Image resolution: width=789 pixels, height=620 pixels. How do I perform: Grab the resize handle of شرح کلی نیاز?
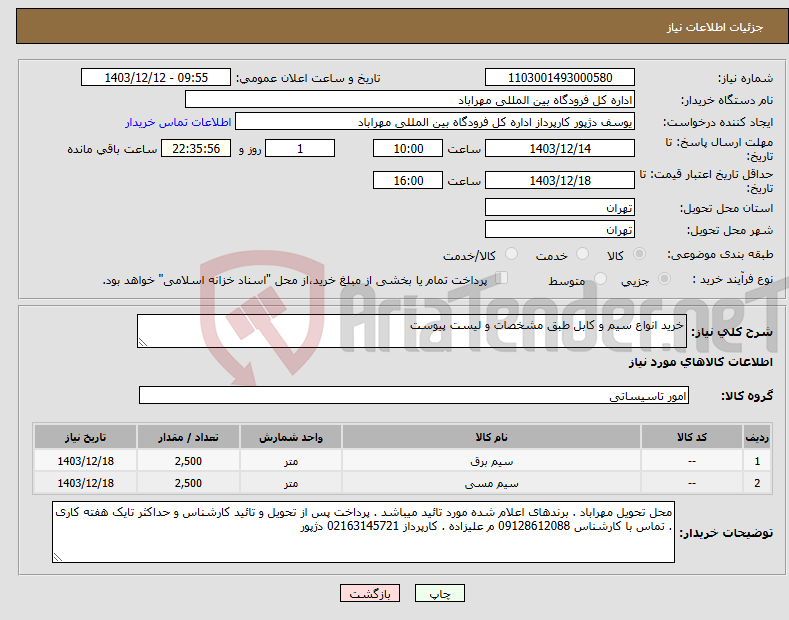coord(143,342)
